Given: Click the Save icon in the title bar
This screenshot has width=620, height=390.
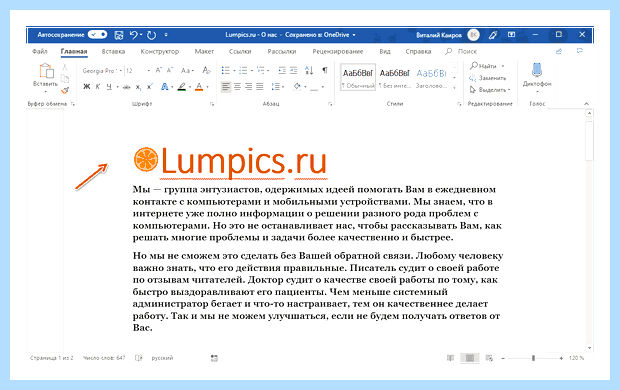Looking at the screenshot, I should point(119,35).
